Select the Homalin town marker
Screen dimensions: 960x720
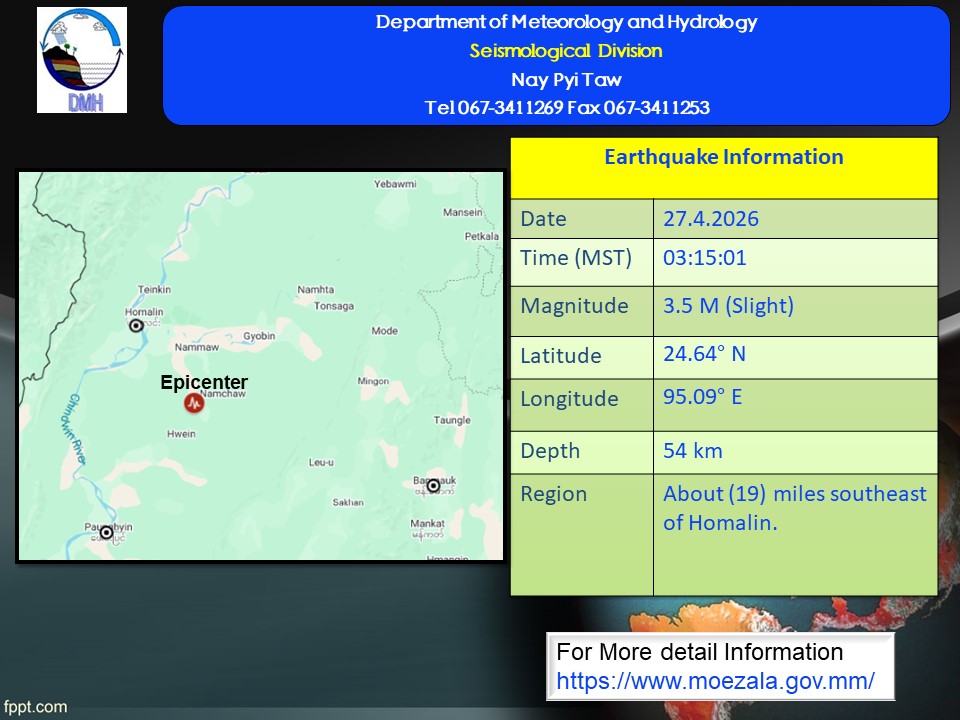[x=136, y=325]
